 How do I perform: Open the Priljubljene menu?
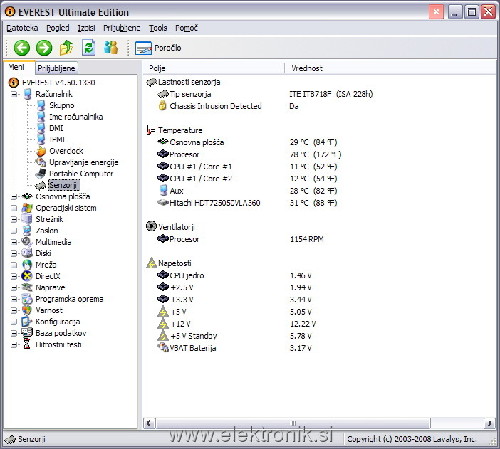(122, 28)
